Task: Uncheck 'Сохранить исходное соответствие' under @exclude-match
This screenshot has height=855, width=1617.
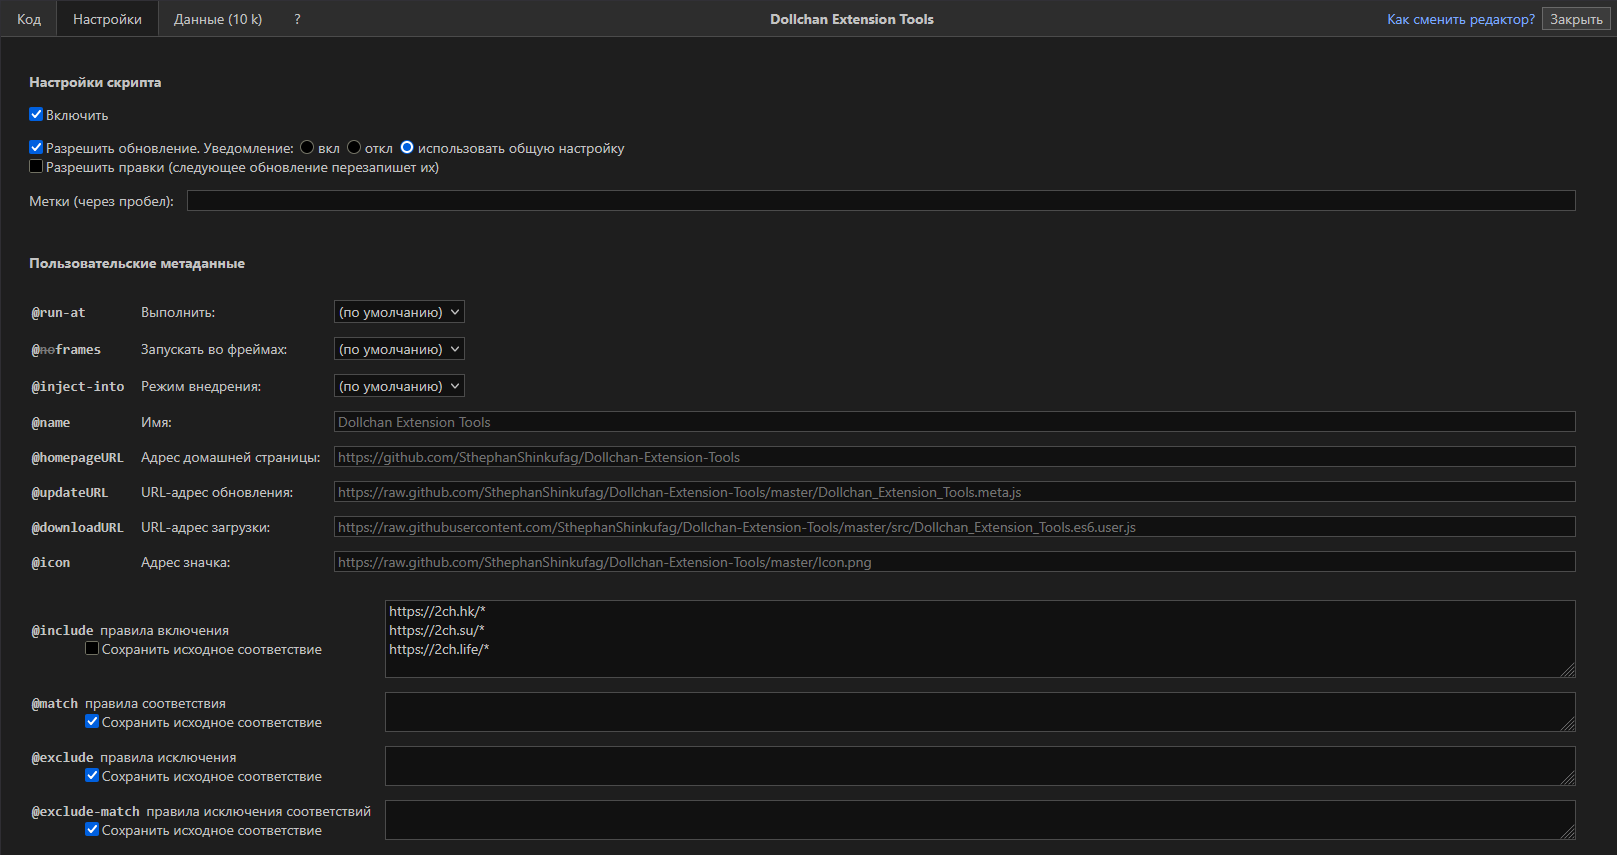Action: (x=92, y=829)
